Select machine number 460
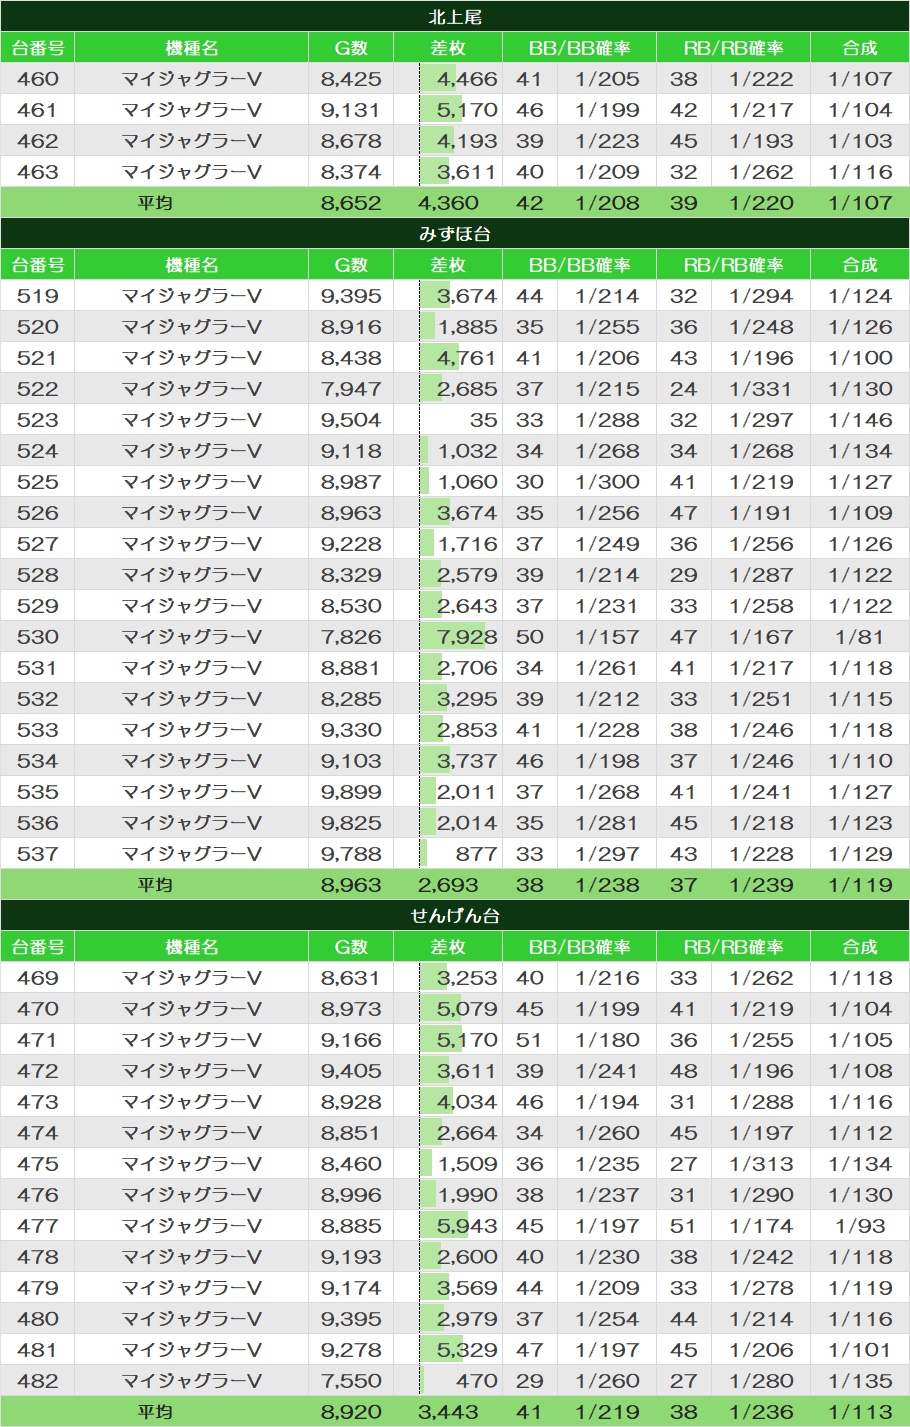This screenshot has width=910, height=1427. [38, 79]
